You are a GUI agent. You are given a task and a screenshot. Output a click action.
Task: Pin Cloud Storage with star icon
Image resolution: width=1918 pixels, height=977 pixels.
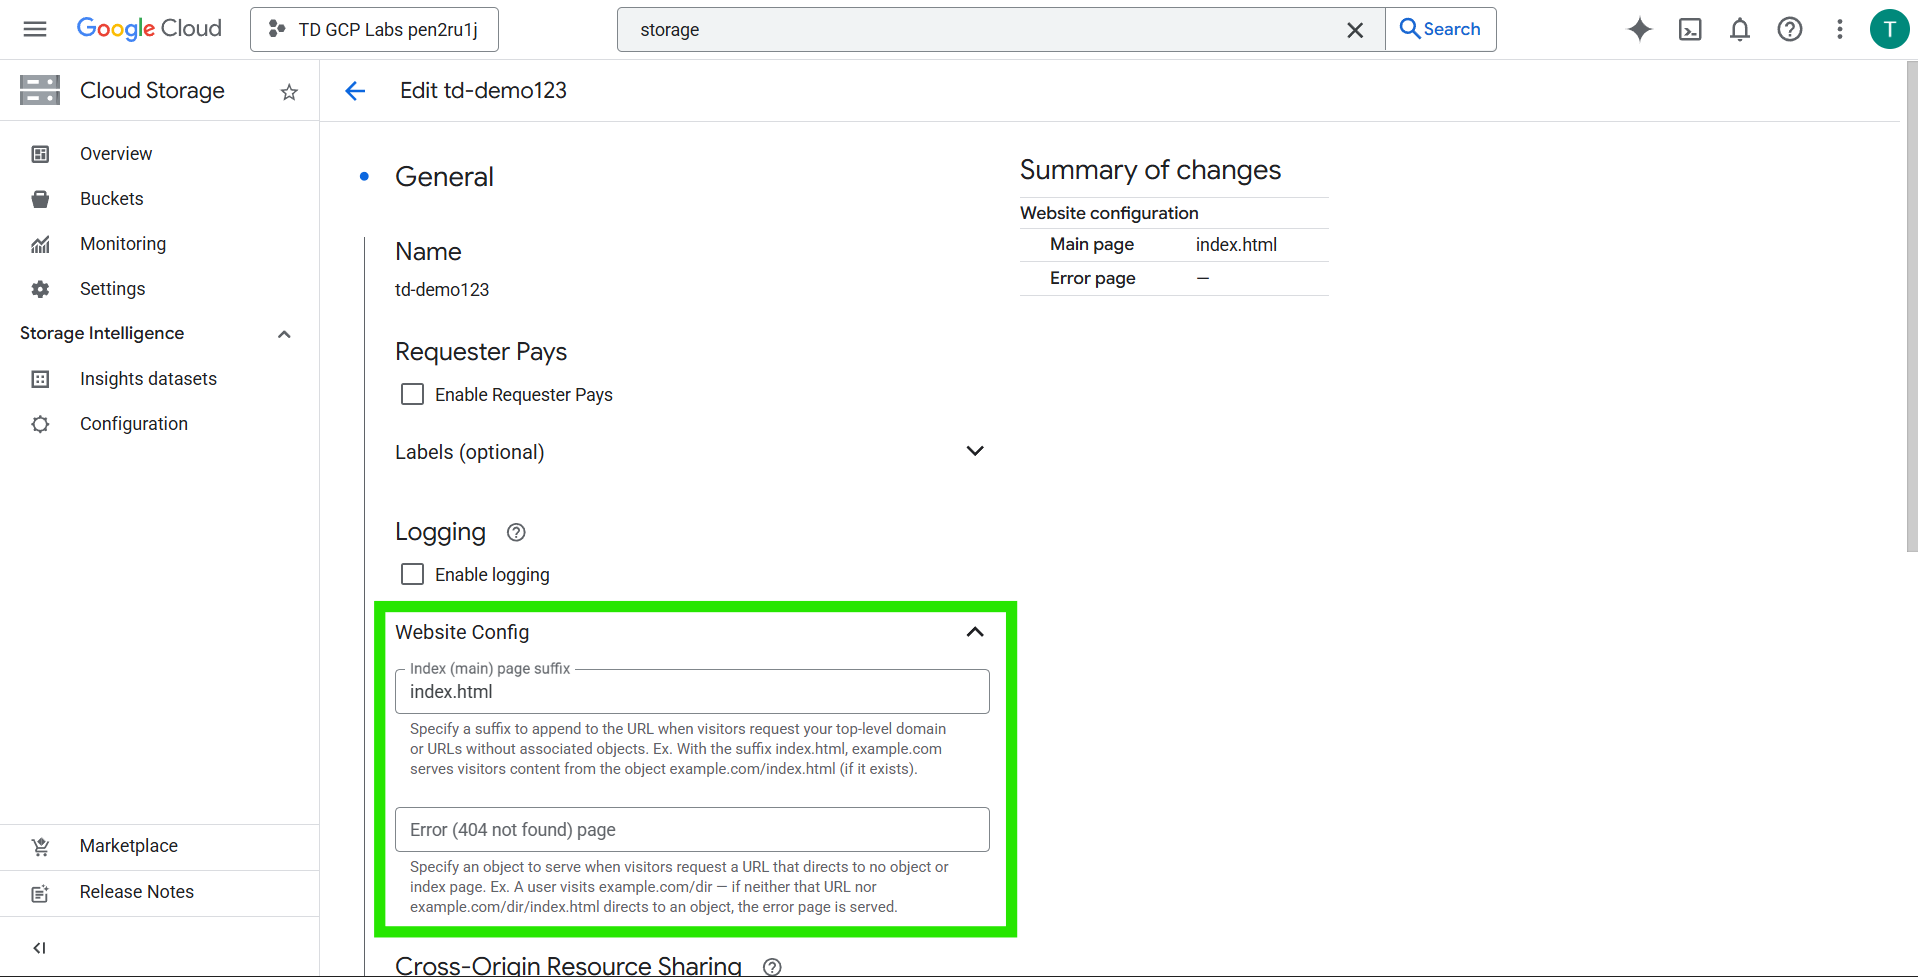coord(289,92)
